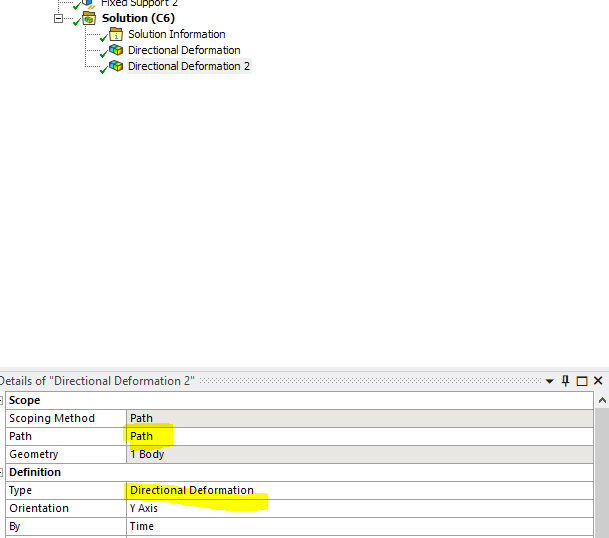Viewport: 609px width, 538px height.
Task: Select the Directional Deformation tree item
Action: [184, 50]
